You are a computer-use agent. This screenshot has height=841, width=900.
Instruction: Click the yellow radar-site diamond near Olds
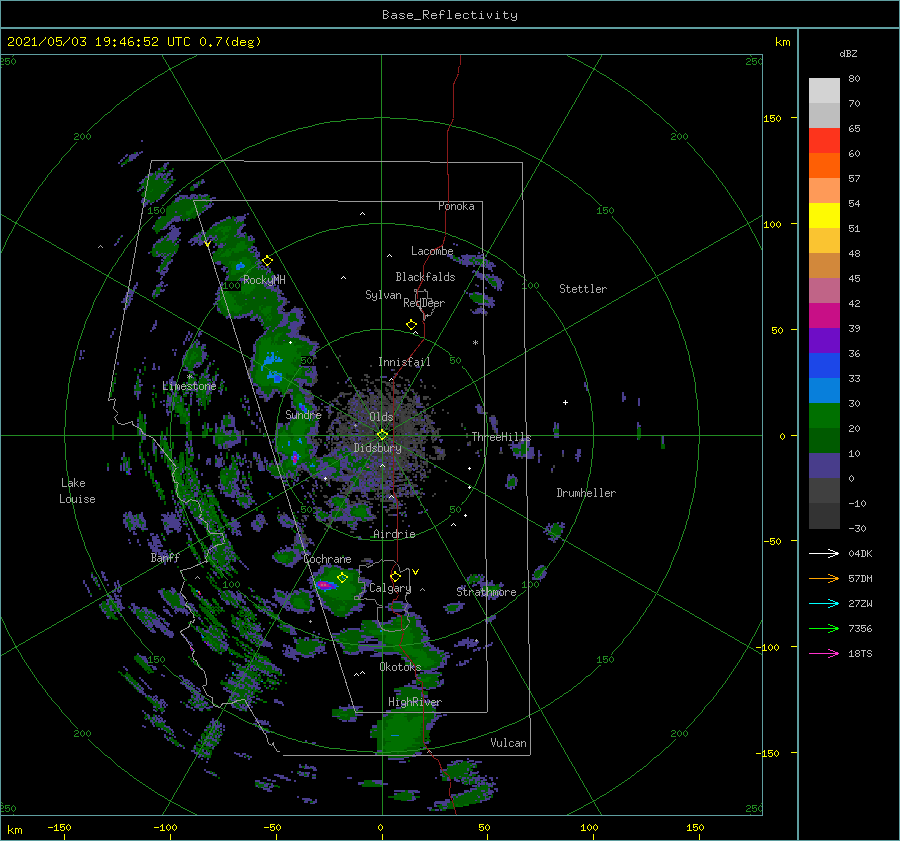[382, 435]
